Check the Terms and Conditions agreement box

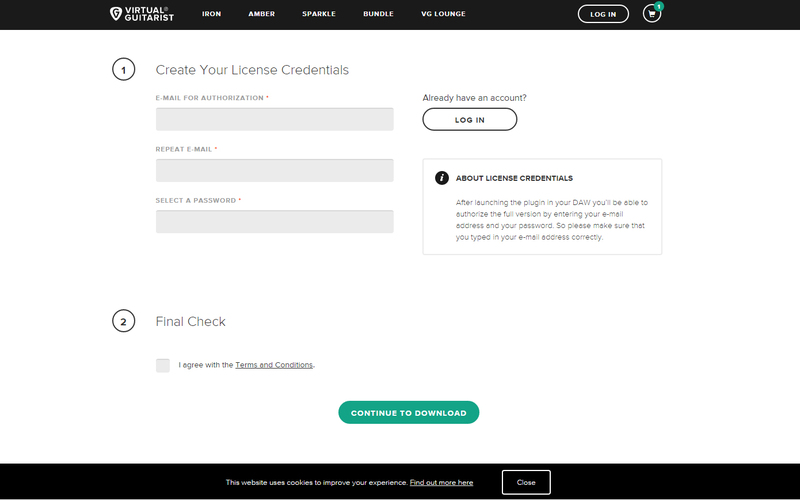coord(163,365)
